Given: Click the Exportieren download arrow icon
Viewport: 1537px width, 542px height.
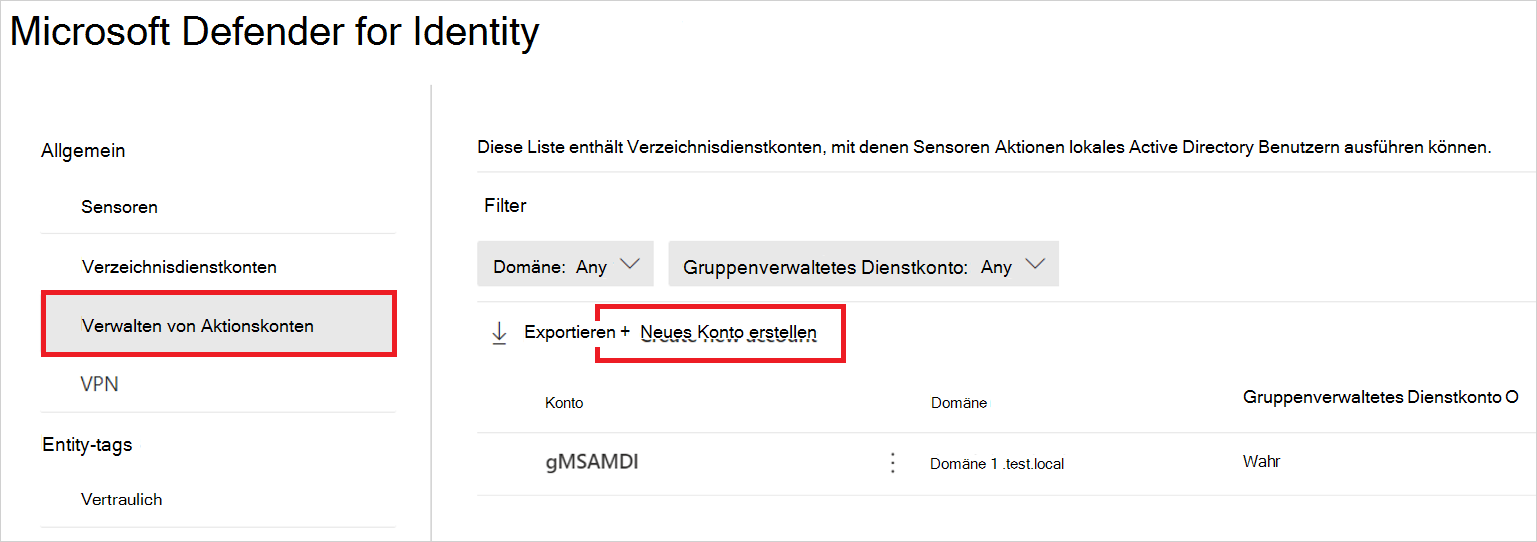Looking at the screenshot, I should [500, 333].
